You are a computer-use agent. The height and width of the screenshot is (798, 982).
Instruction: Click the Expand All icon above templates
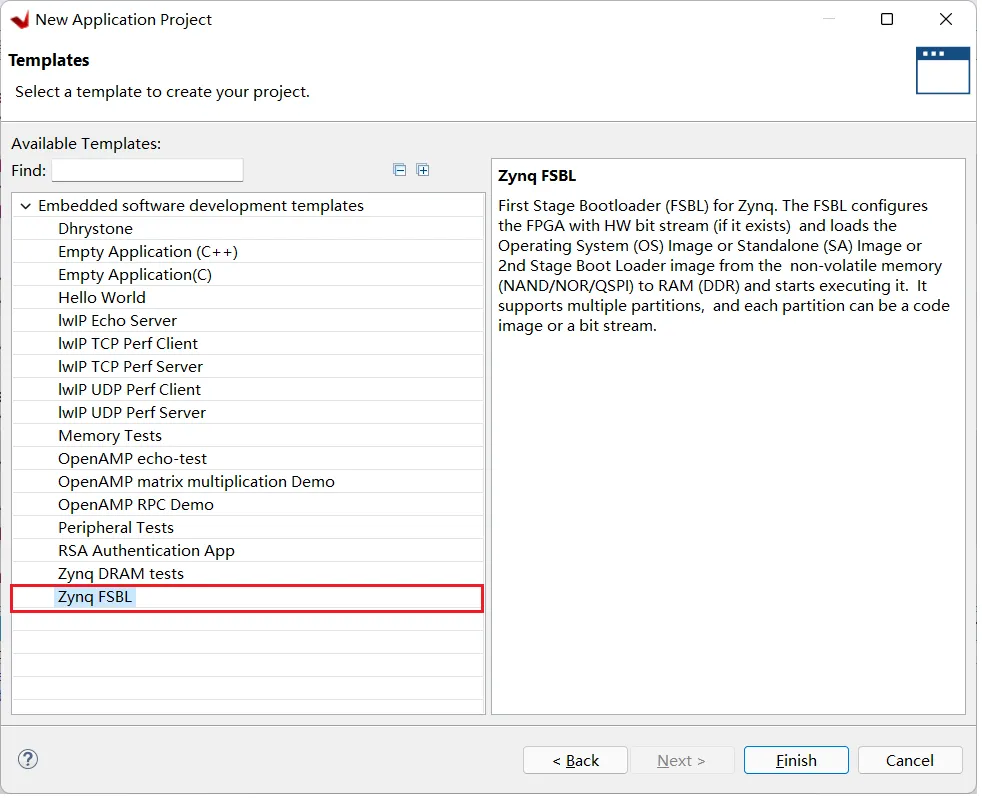425,170
